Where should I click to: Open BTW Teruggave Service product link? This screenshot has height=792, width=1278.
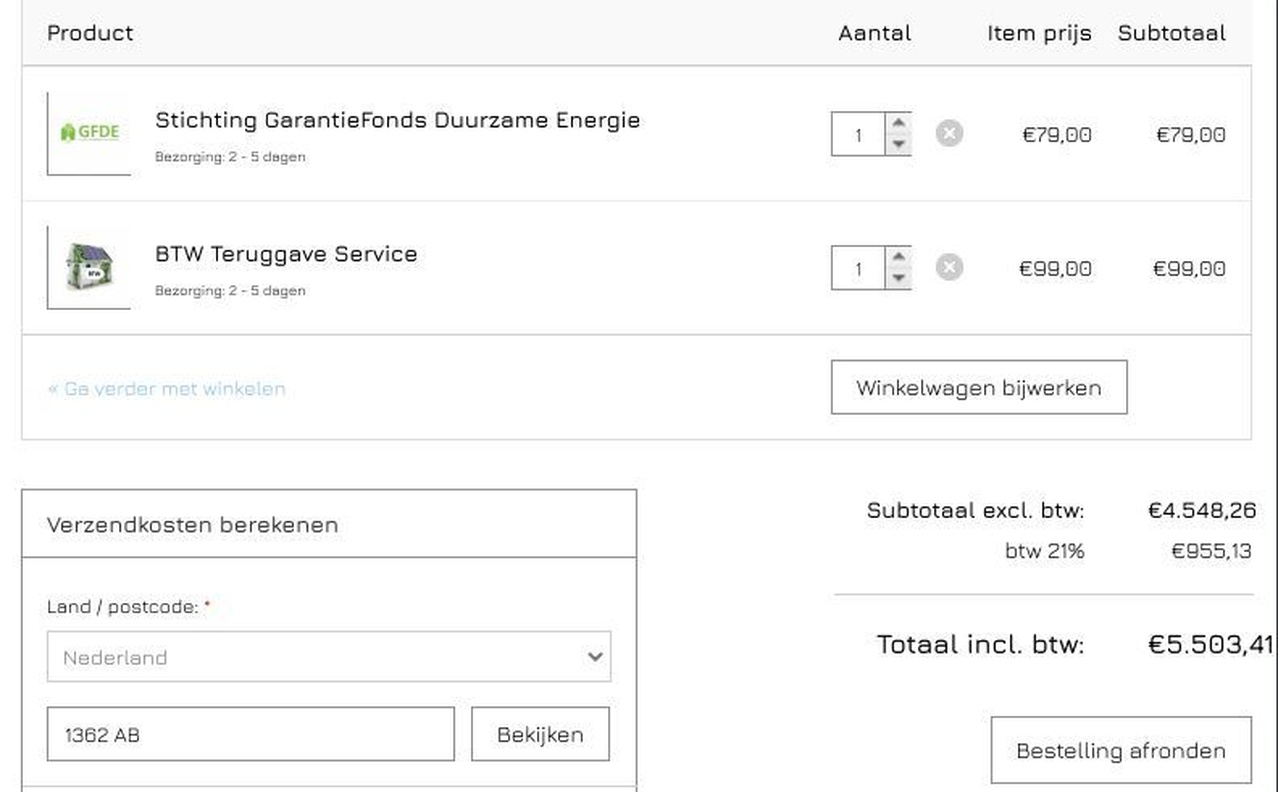(286, 254)
